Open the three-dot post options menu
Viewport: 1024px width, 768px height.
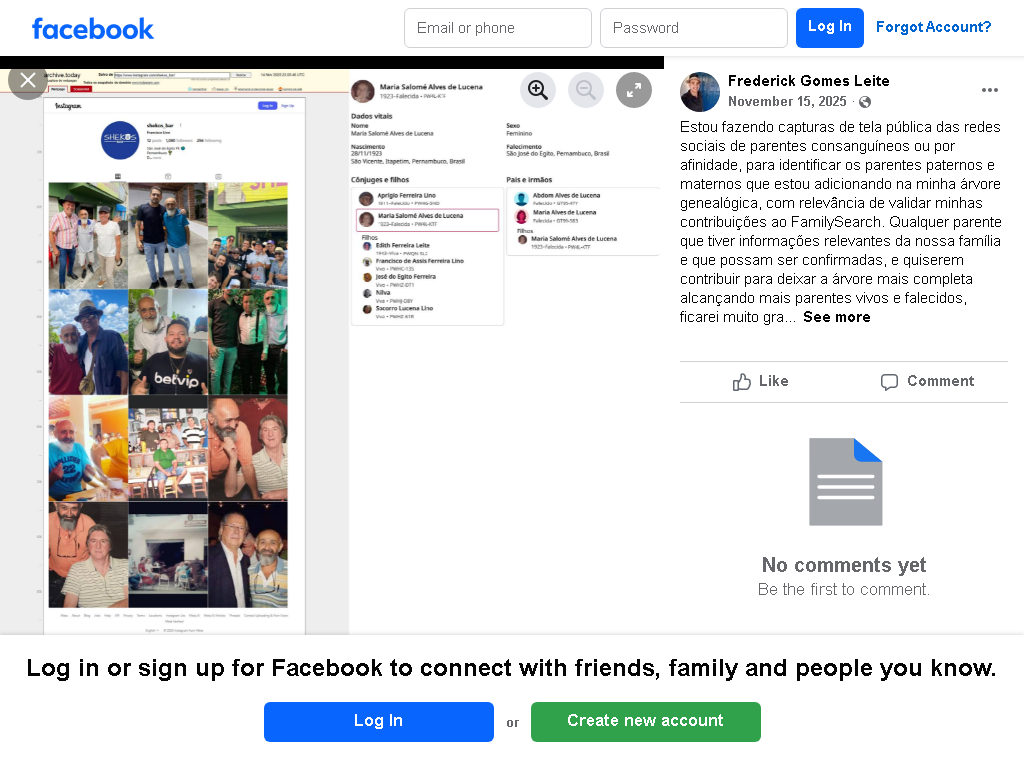989,90
